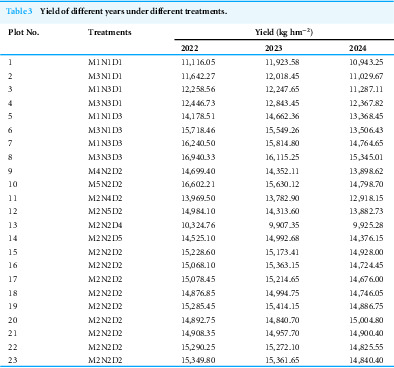Click the 9,907.35 value in 2023 column
Image resolution: width=394 pixels, height=368 pixels.
pos(284,225)
